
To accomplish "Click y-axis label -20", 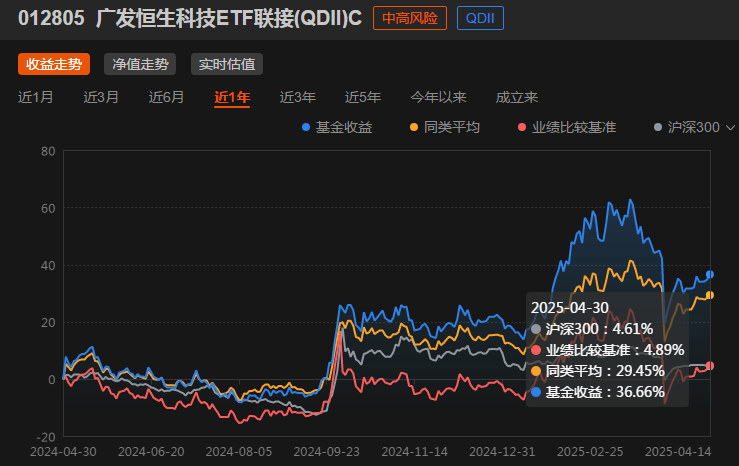I will pos(45,437).
